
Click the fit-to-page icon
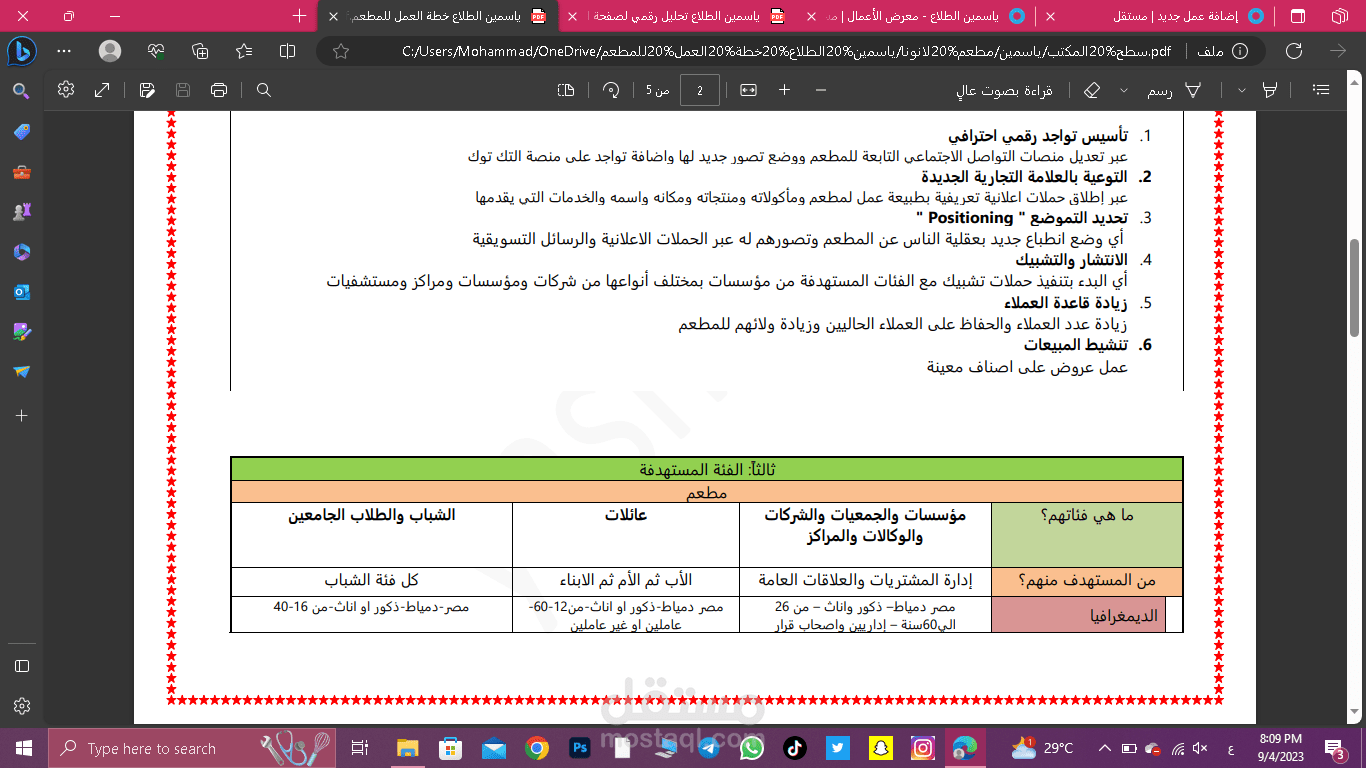(749, 89)
